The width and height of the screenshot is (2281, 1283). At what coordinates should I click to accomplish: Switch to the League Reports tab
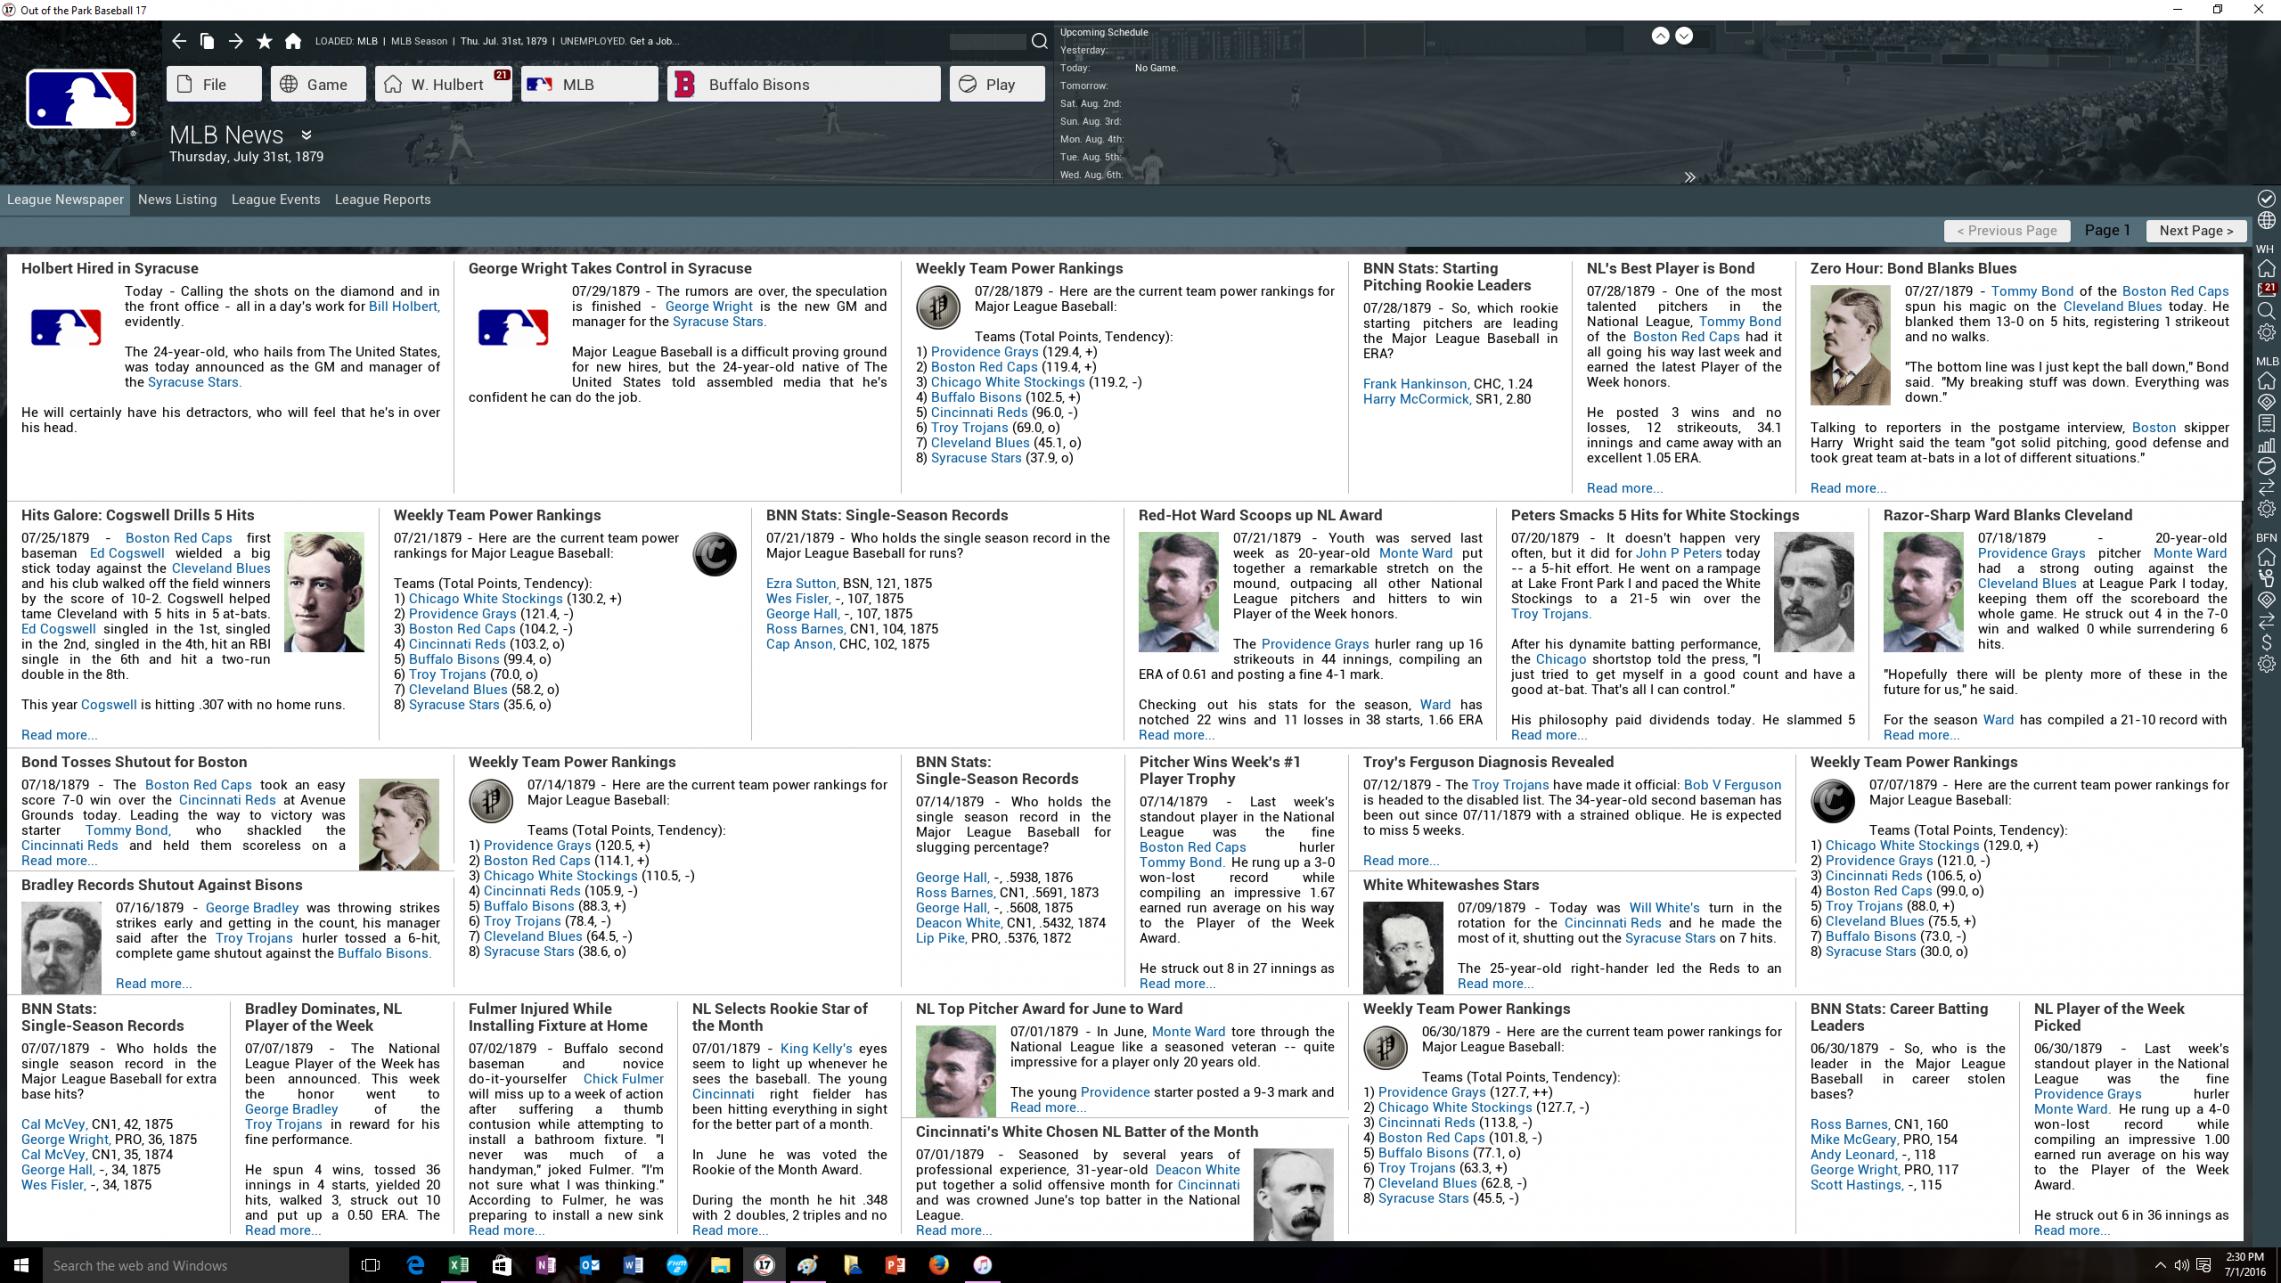(x=382, y=199)
